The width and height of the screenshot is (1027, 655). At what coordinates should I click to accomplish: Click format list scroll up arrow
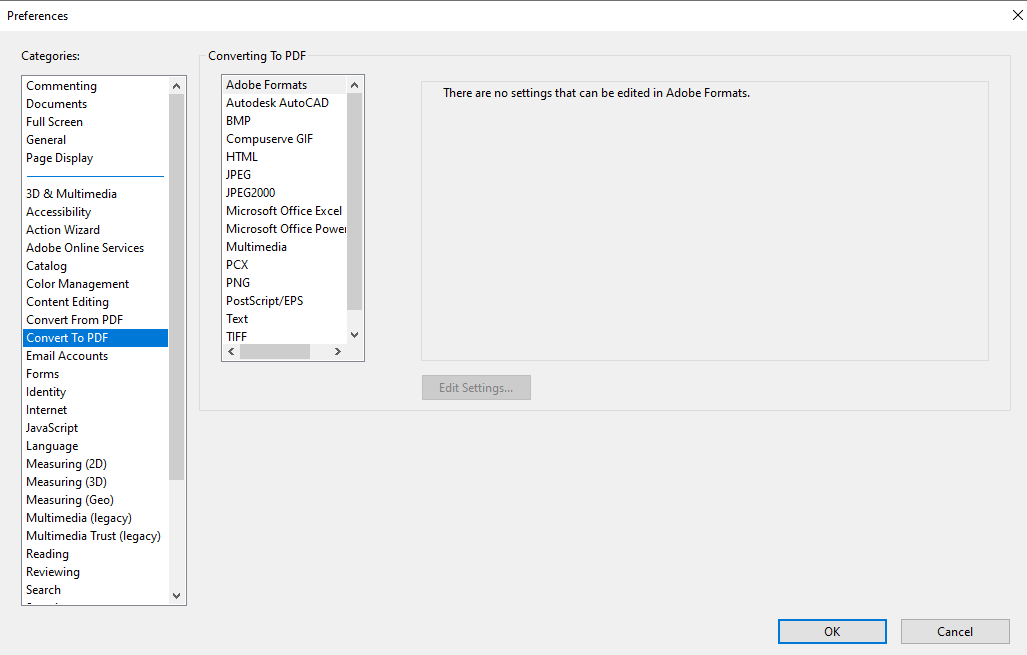[354, 85]
